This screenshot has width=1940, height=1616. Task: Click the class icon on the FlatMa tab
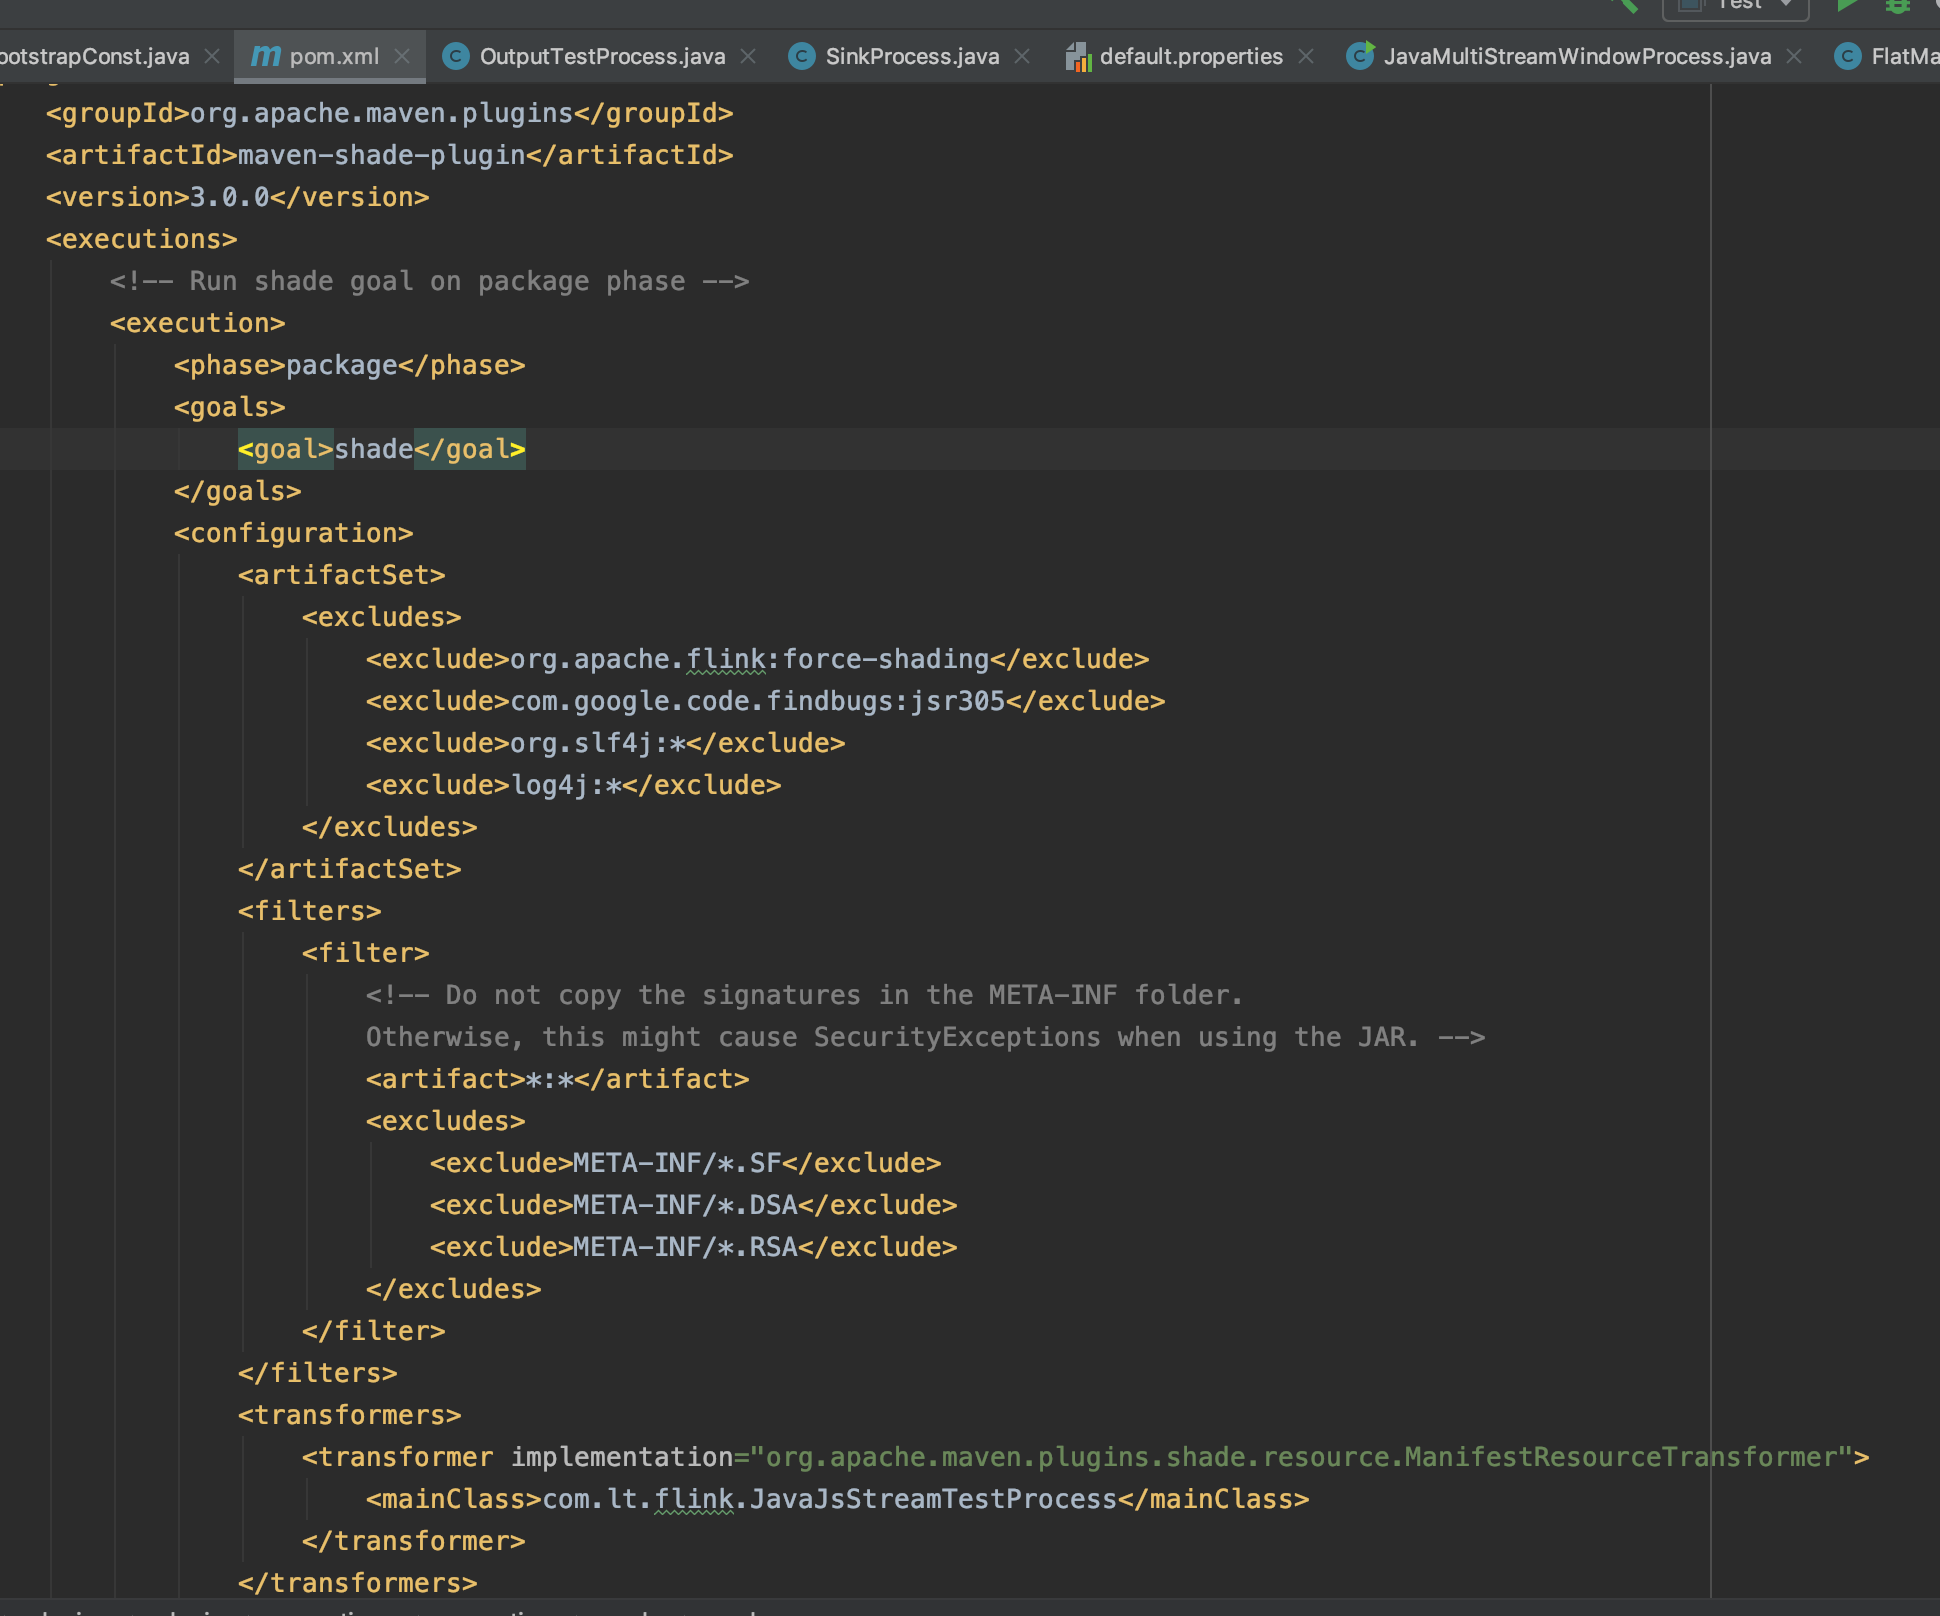pos(1848,56)
